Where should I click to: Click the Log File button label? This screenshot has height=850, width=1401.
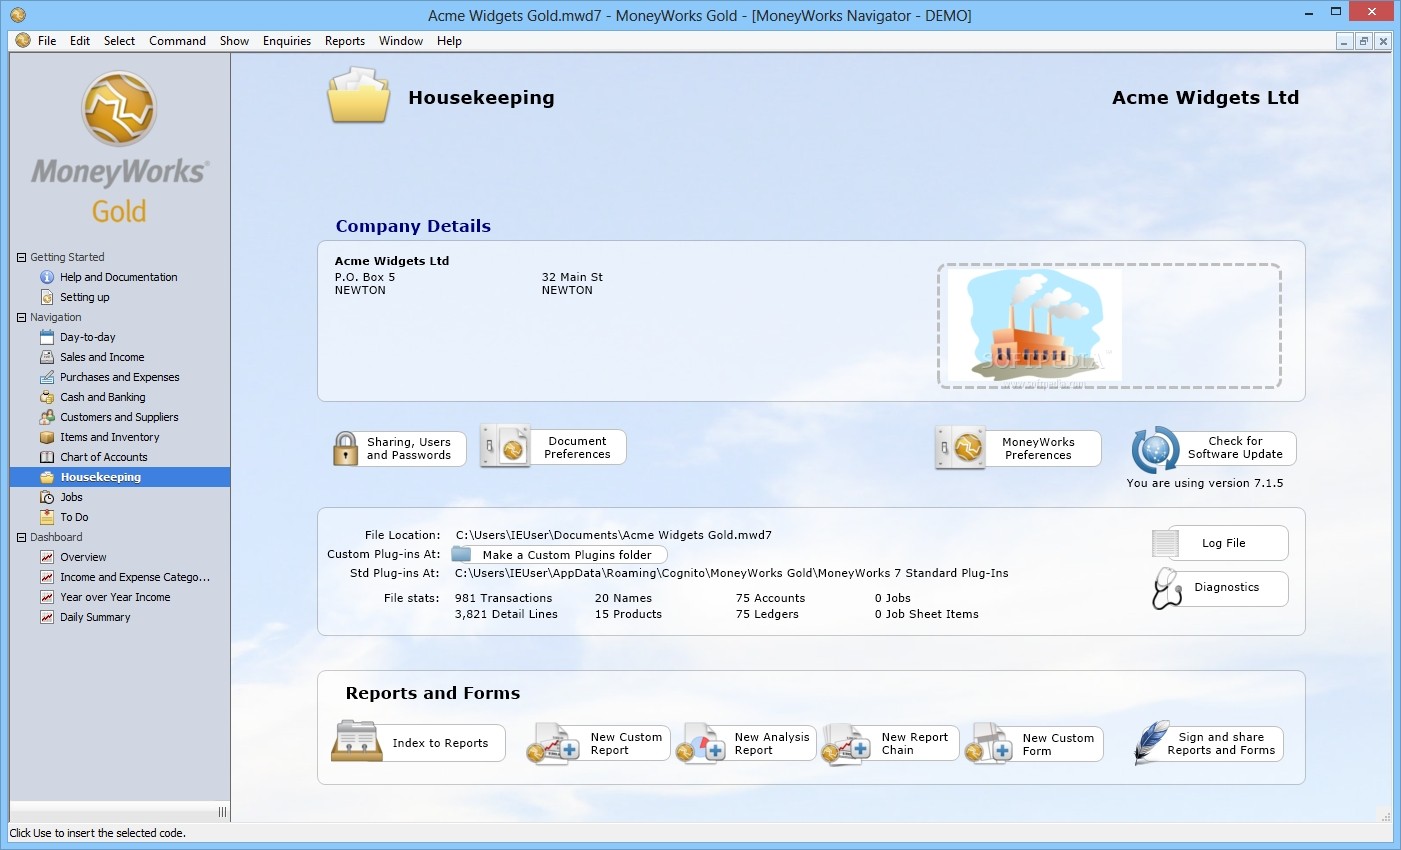point(1223,543)
